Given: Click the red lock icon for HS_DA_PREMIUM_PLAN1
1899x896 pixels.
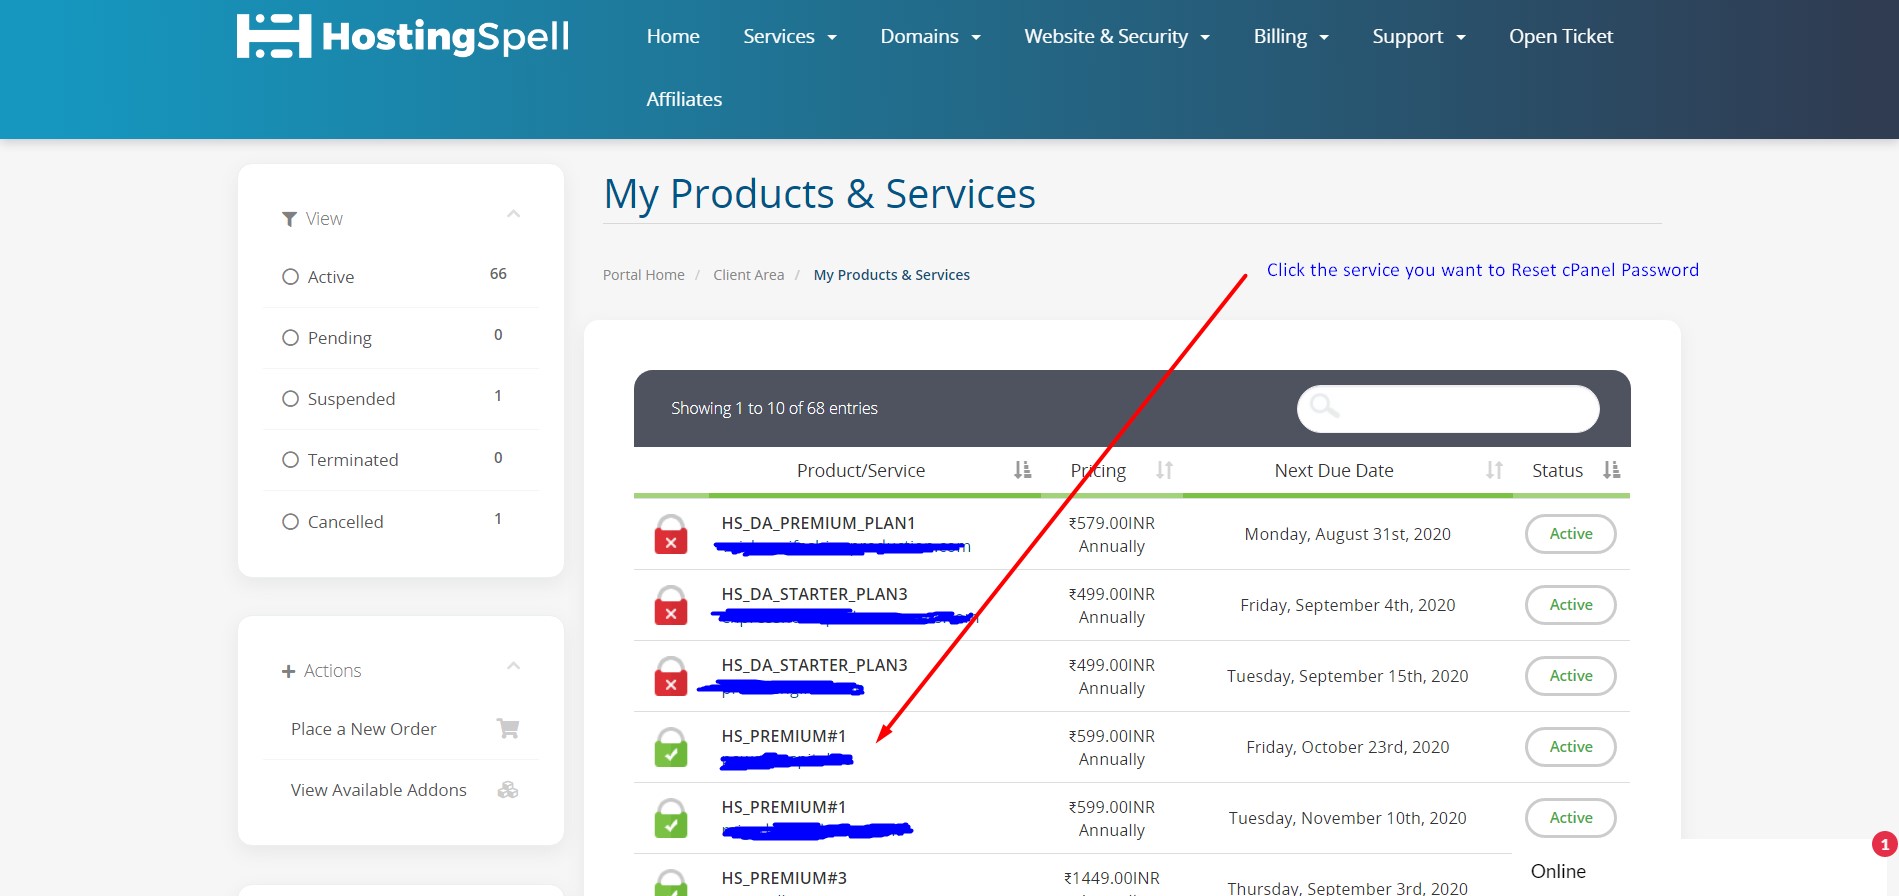Looking at the screenshot, I should point(671,535).
